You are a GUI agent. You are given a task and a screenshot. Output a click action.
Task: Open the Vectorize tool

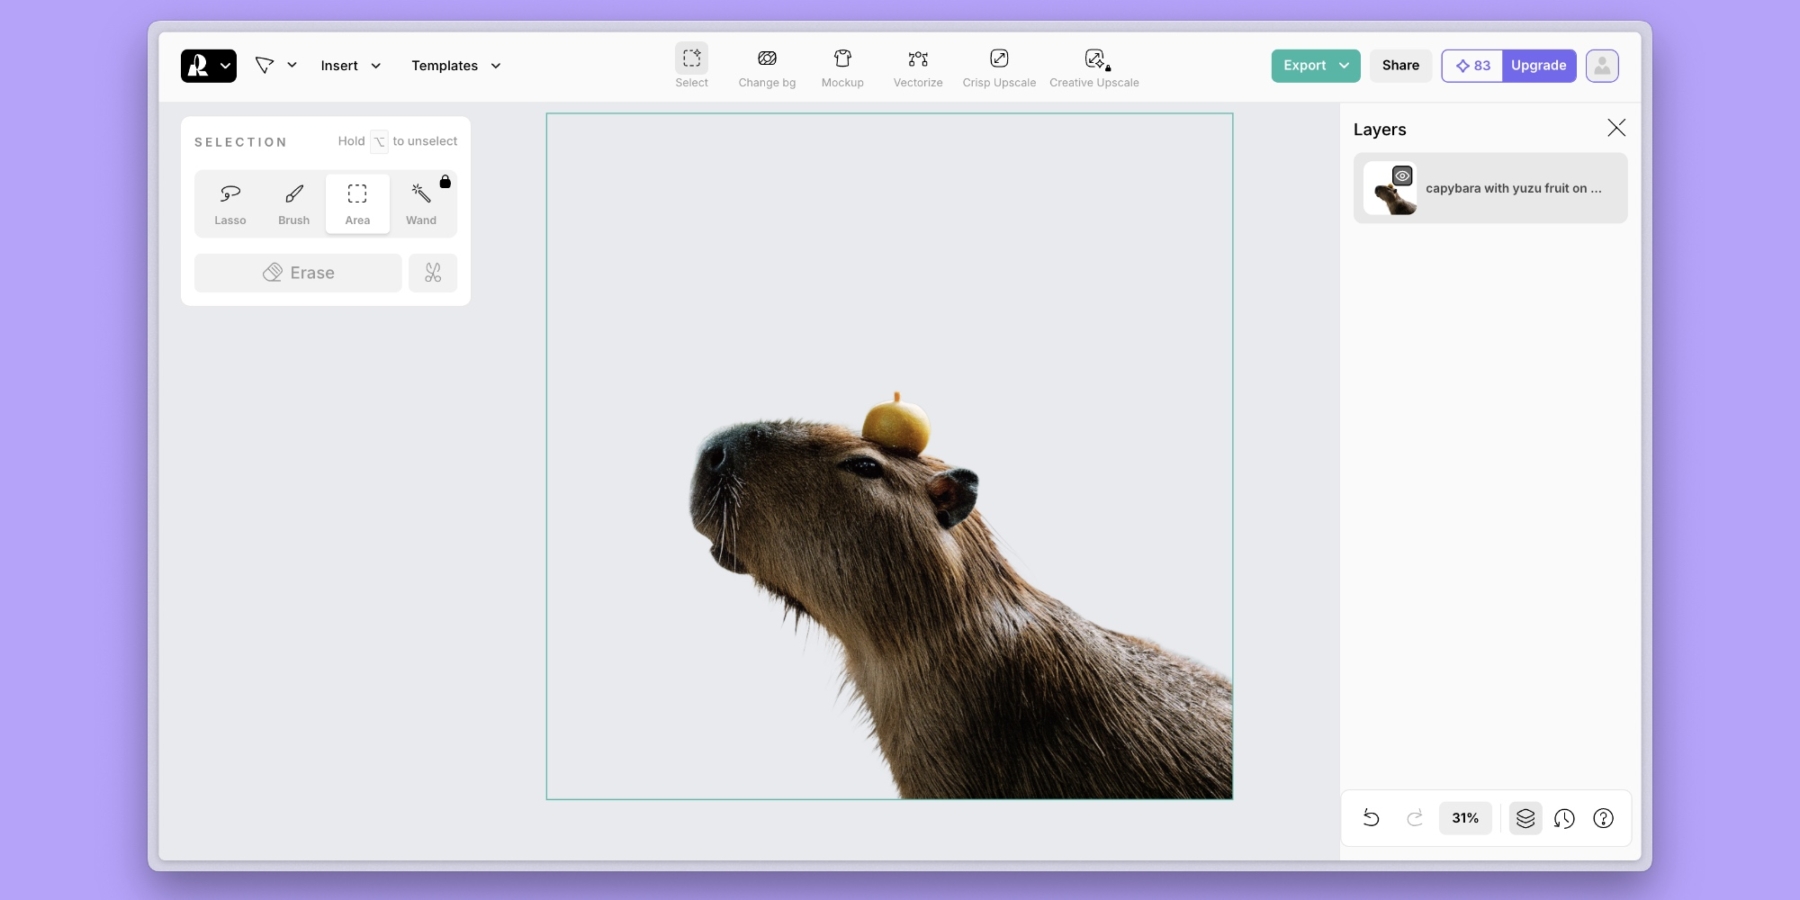(917, 67)
